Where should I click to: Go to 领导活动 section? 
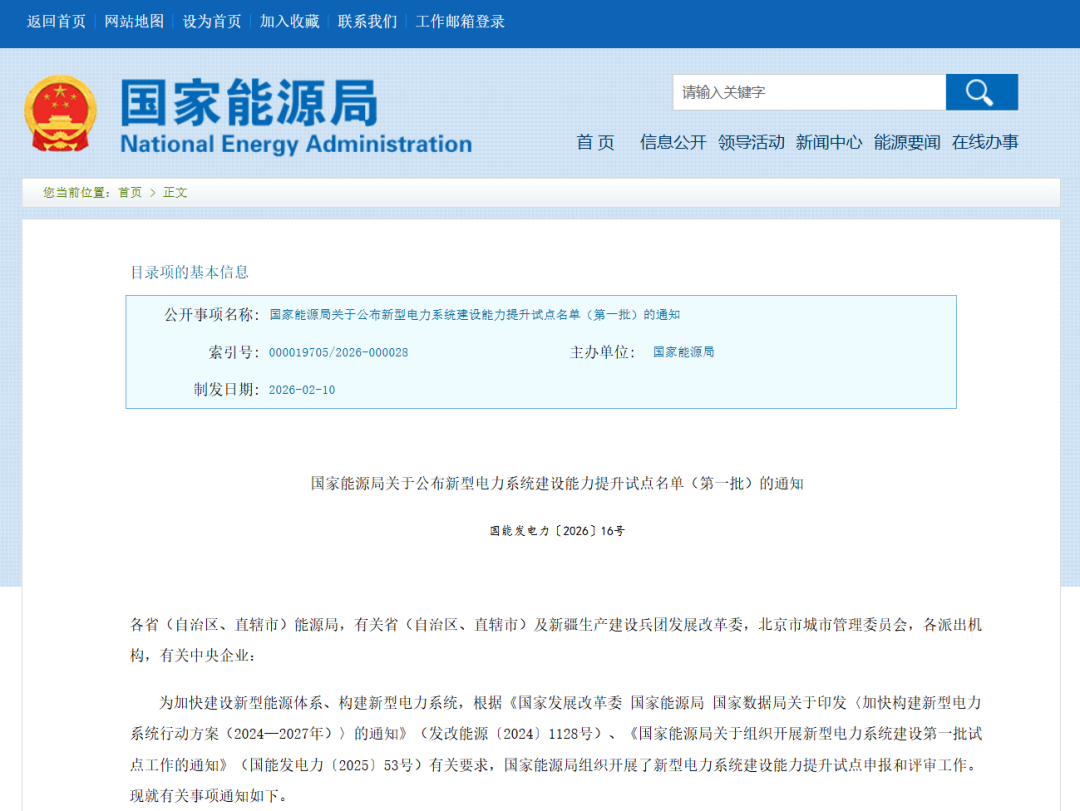751,142
